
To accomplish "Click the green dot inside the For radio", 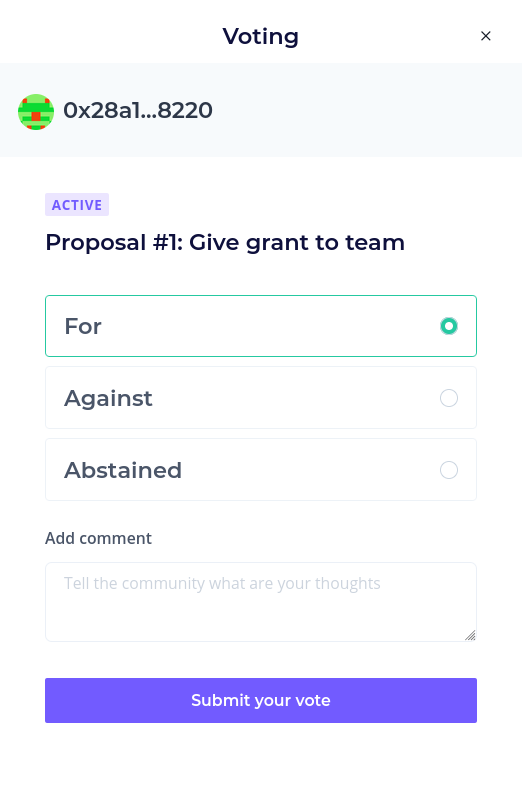I will 449,326.
